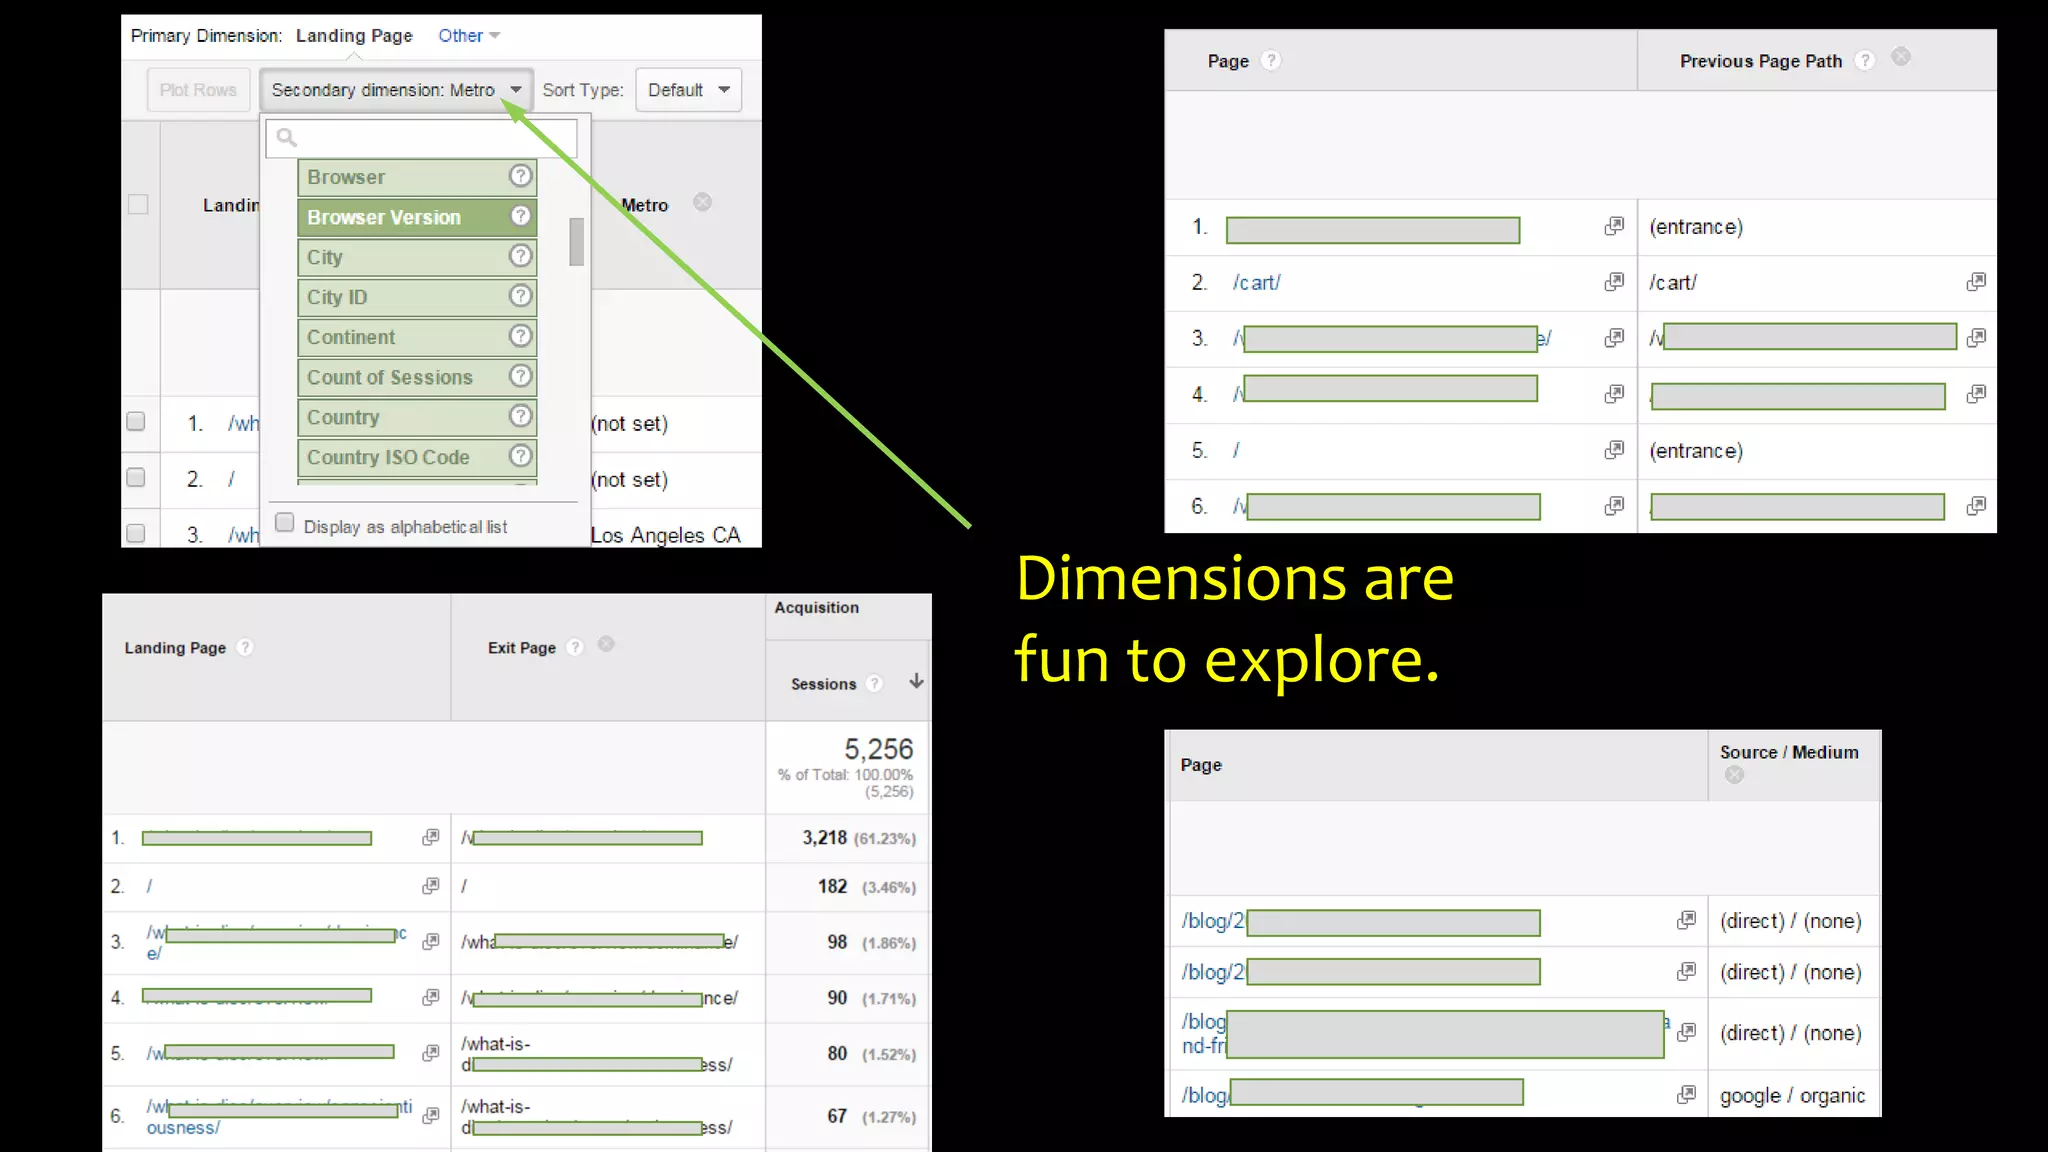
Task: Click the first (entrance) previous path cell
Action: click(1696, 227)
